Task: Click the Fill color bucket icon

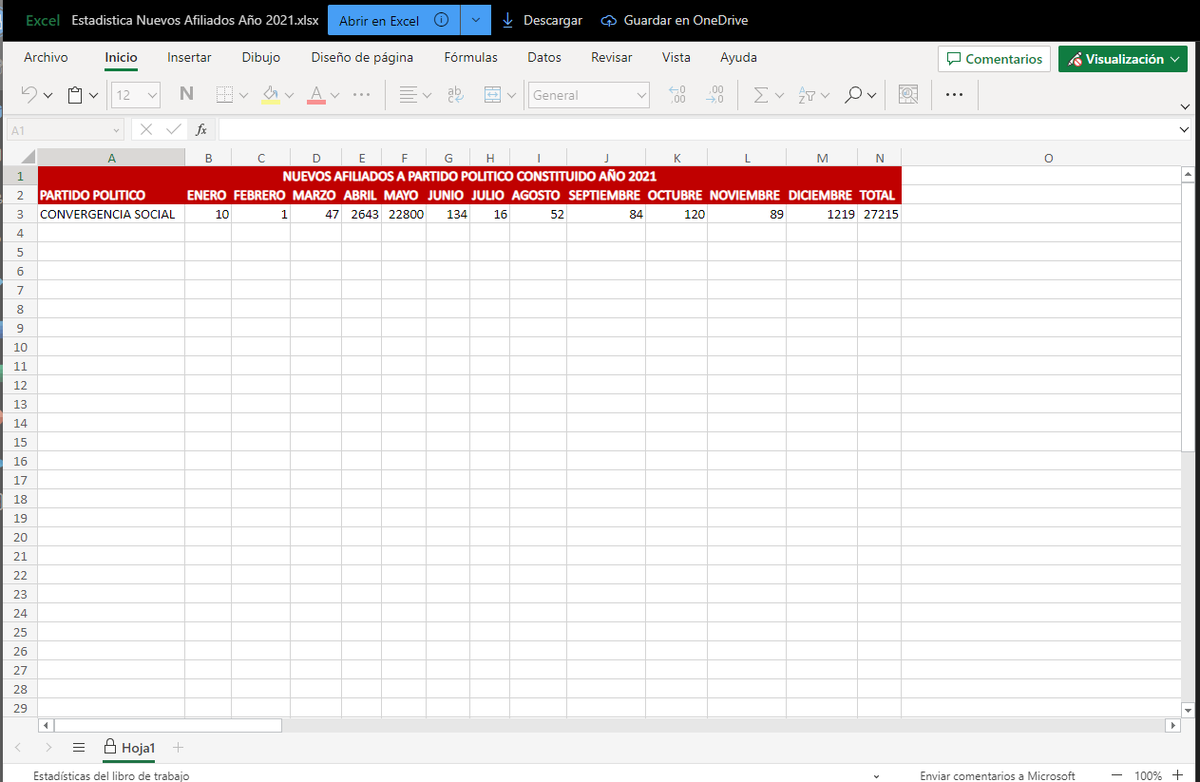Action: coord(270,95)
